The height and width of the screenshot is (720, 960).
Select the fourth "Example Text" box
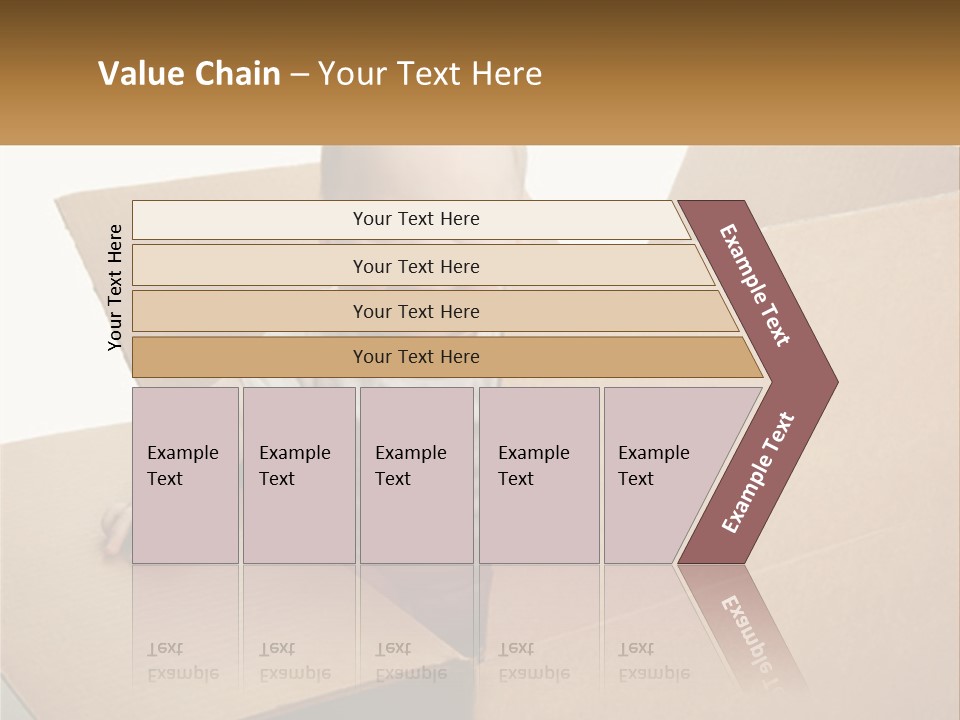pos(539,475)
